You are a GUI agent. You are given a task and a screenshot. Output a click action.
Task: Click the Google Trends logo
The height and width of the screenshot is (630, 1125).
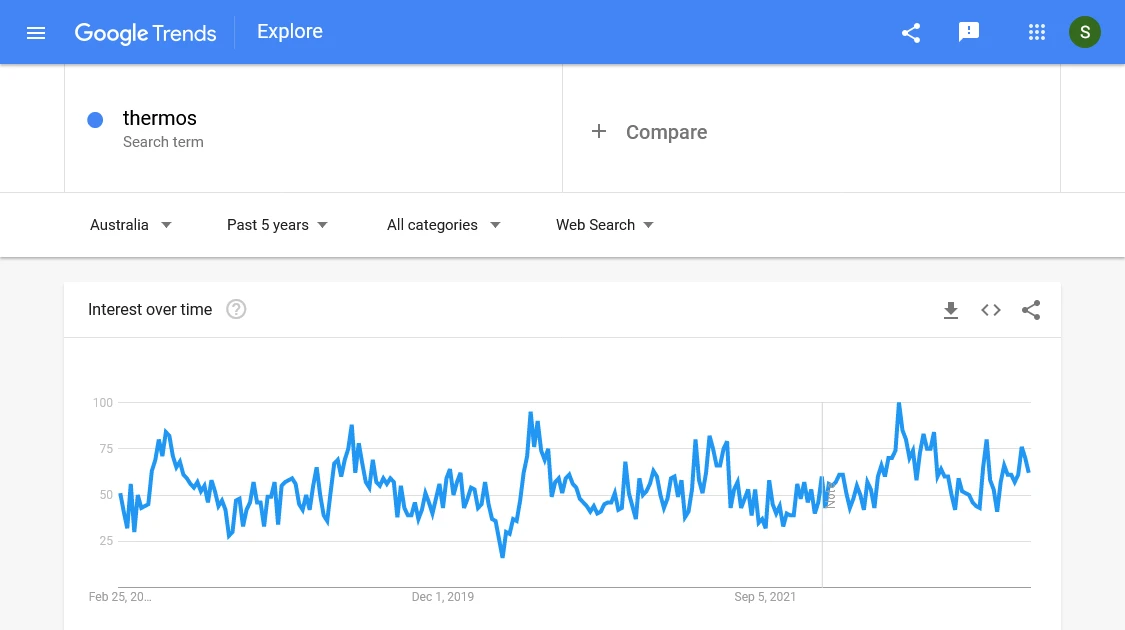tap(145, 33)
